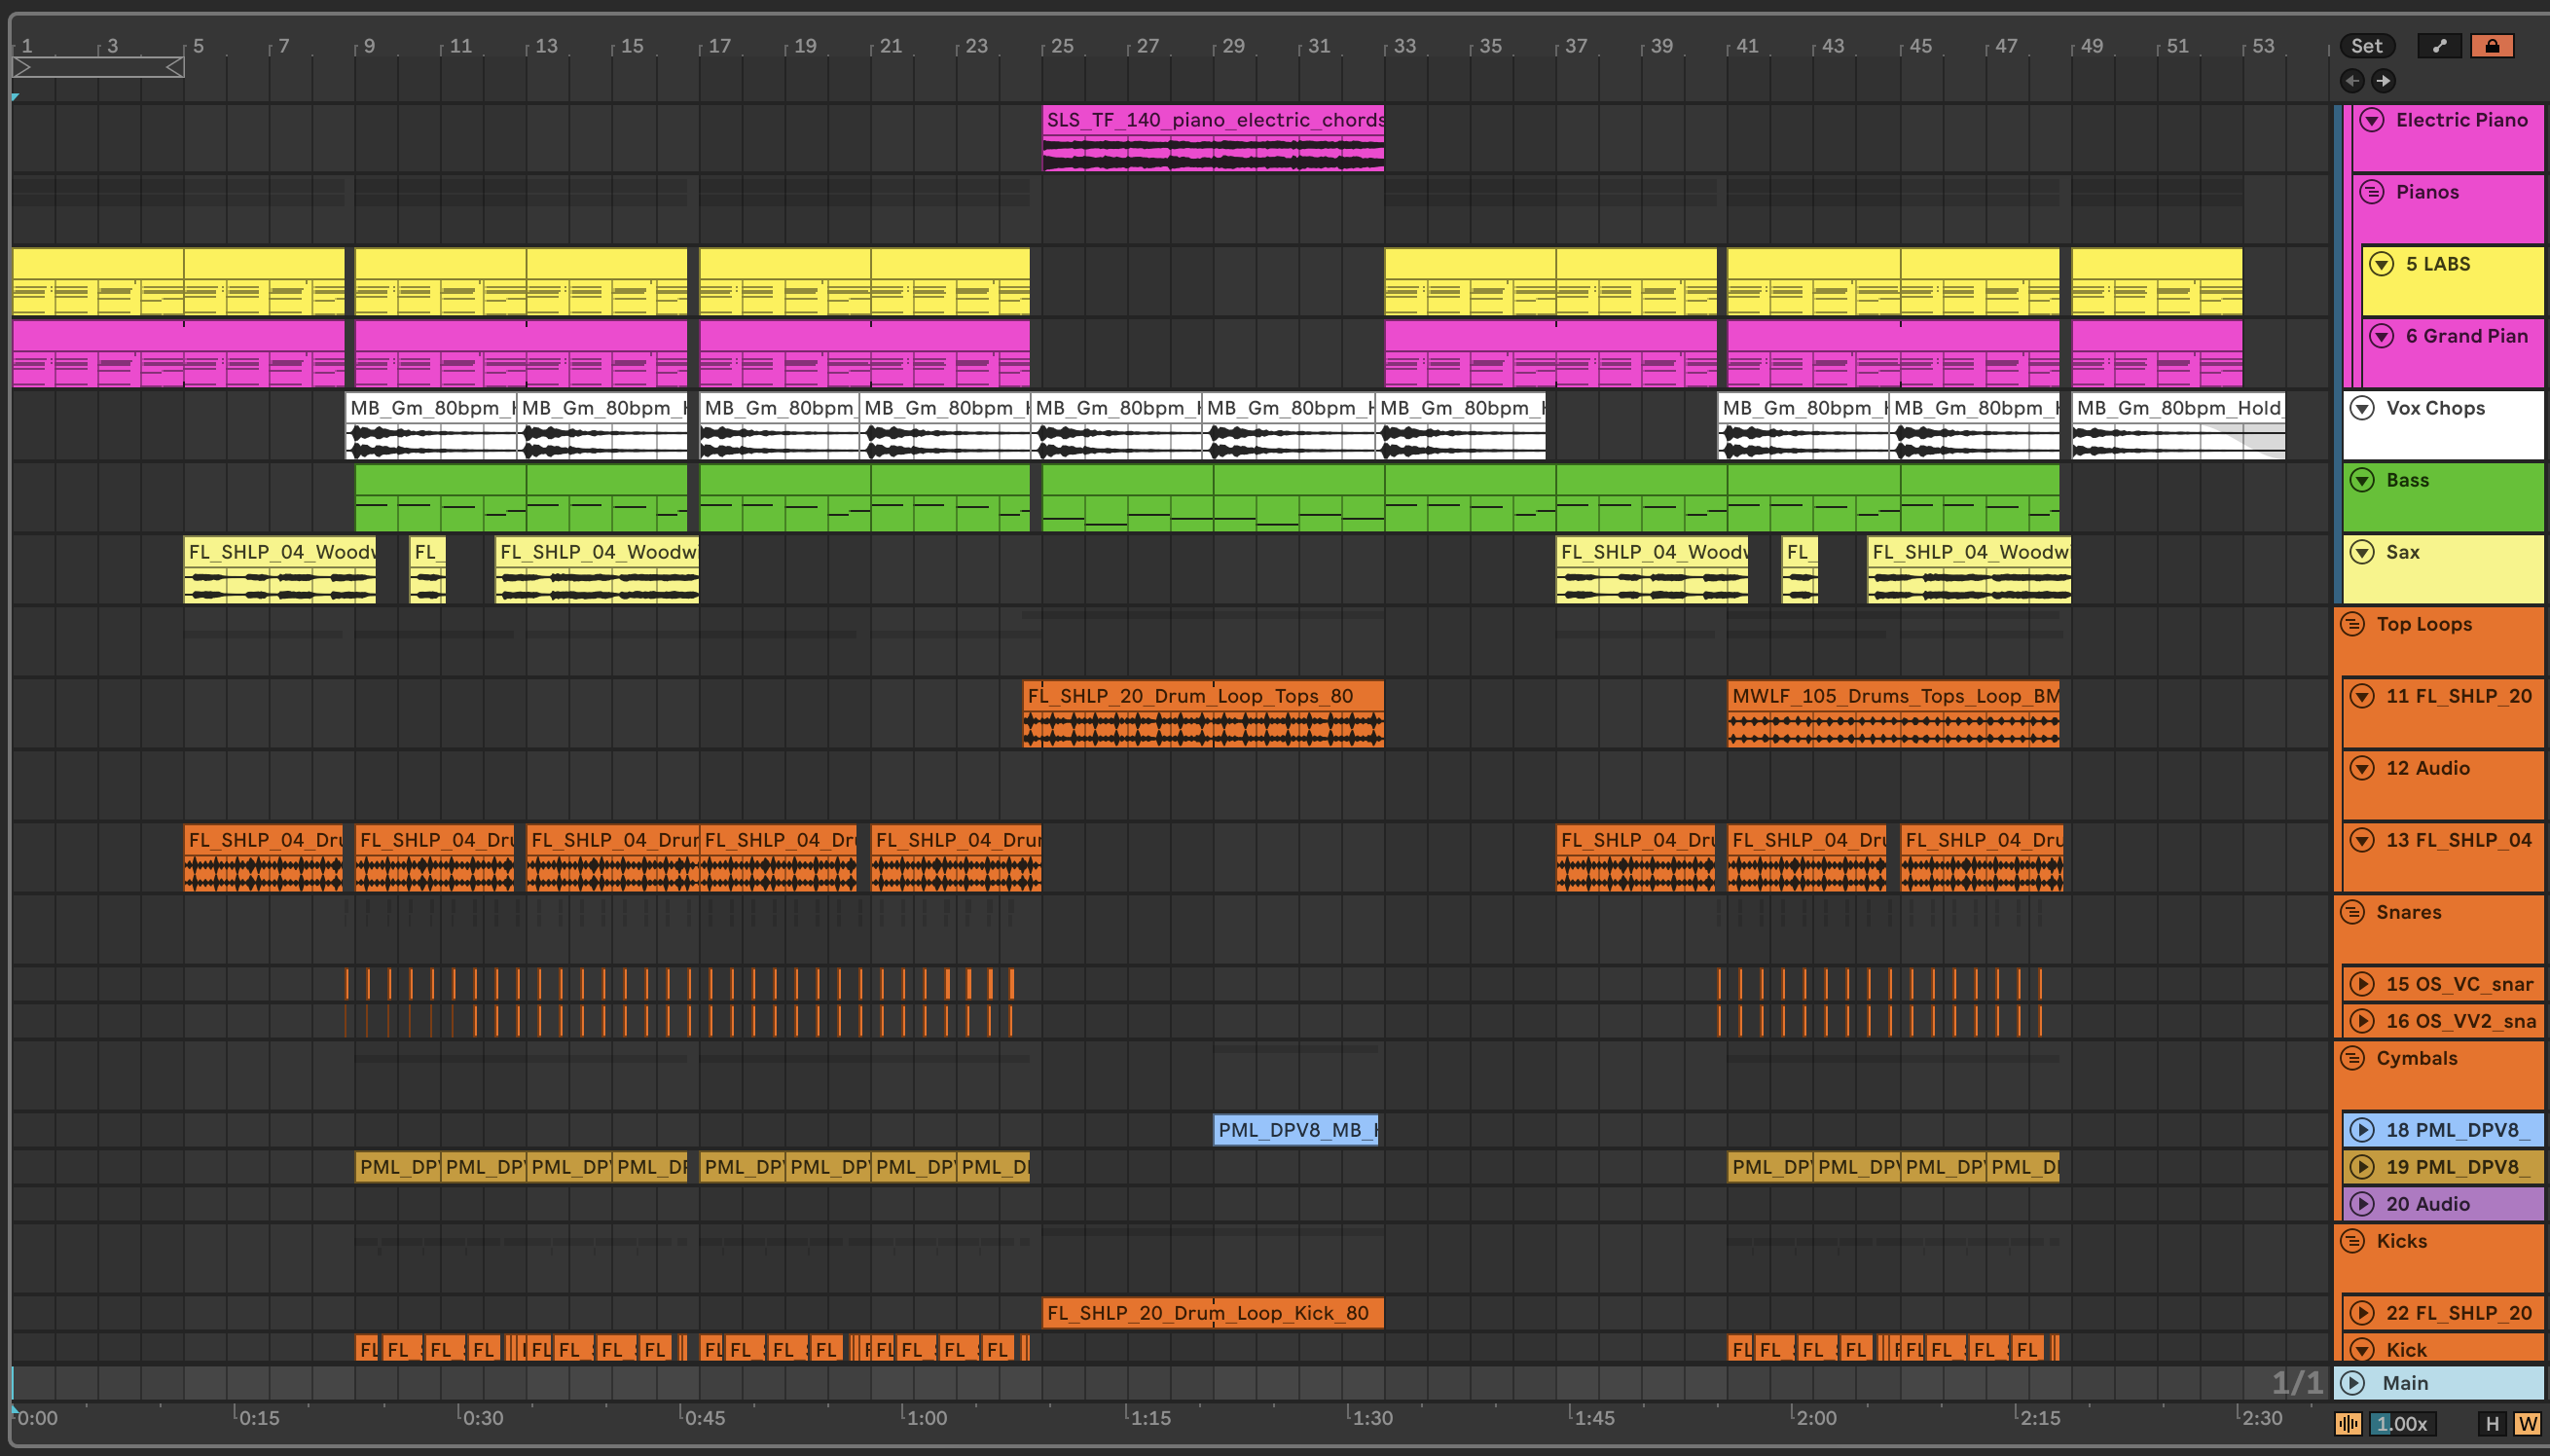Image resolution: width=2550 pixels, height=1456 pixels.
Task: Toggle the lock envelopes button
Action: tap(2491, 46)
